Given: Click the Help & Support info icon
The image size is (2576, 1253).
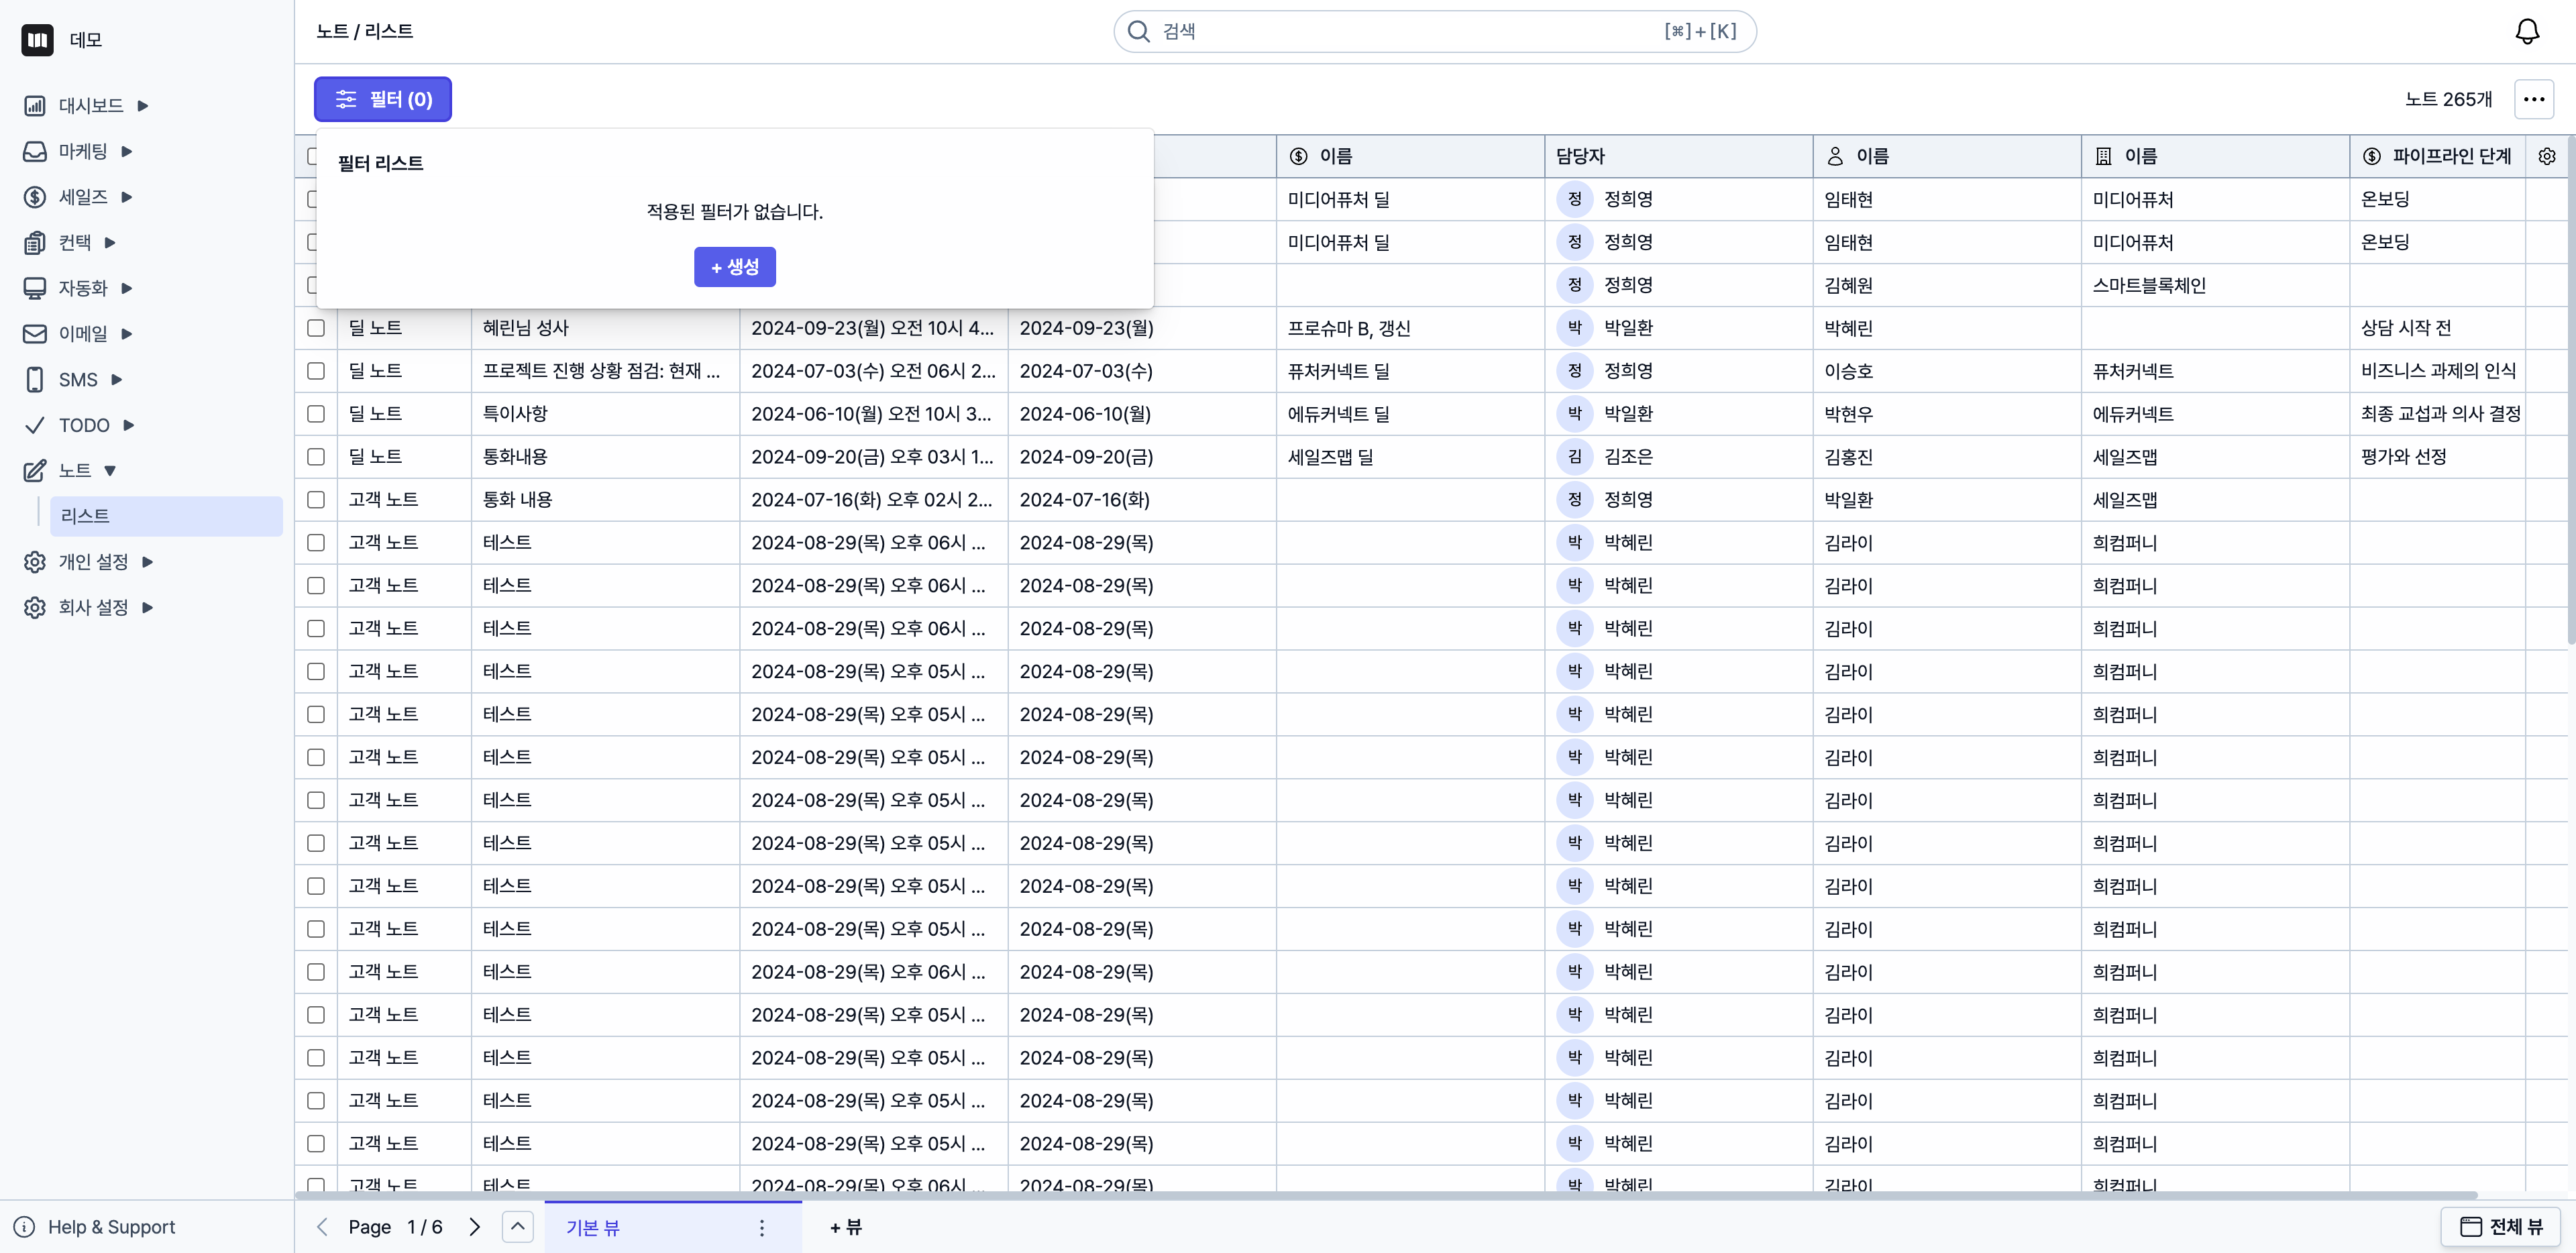Looking at the screenshot, I should point(25,1227).
